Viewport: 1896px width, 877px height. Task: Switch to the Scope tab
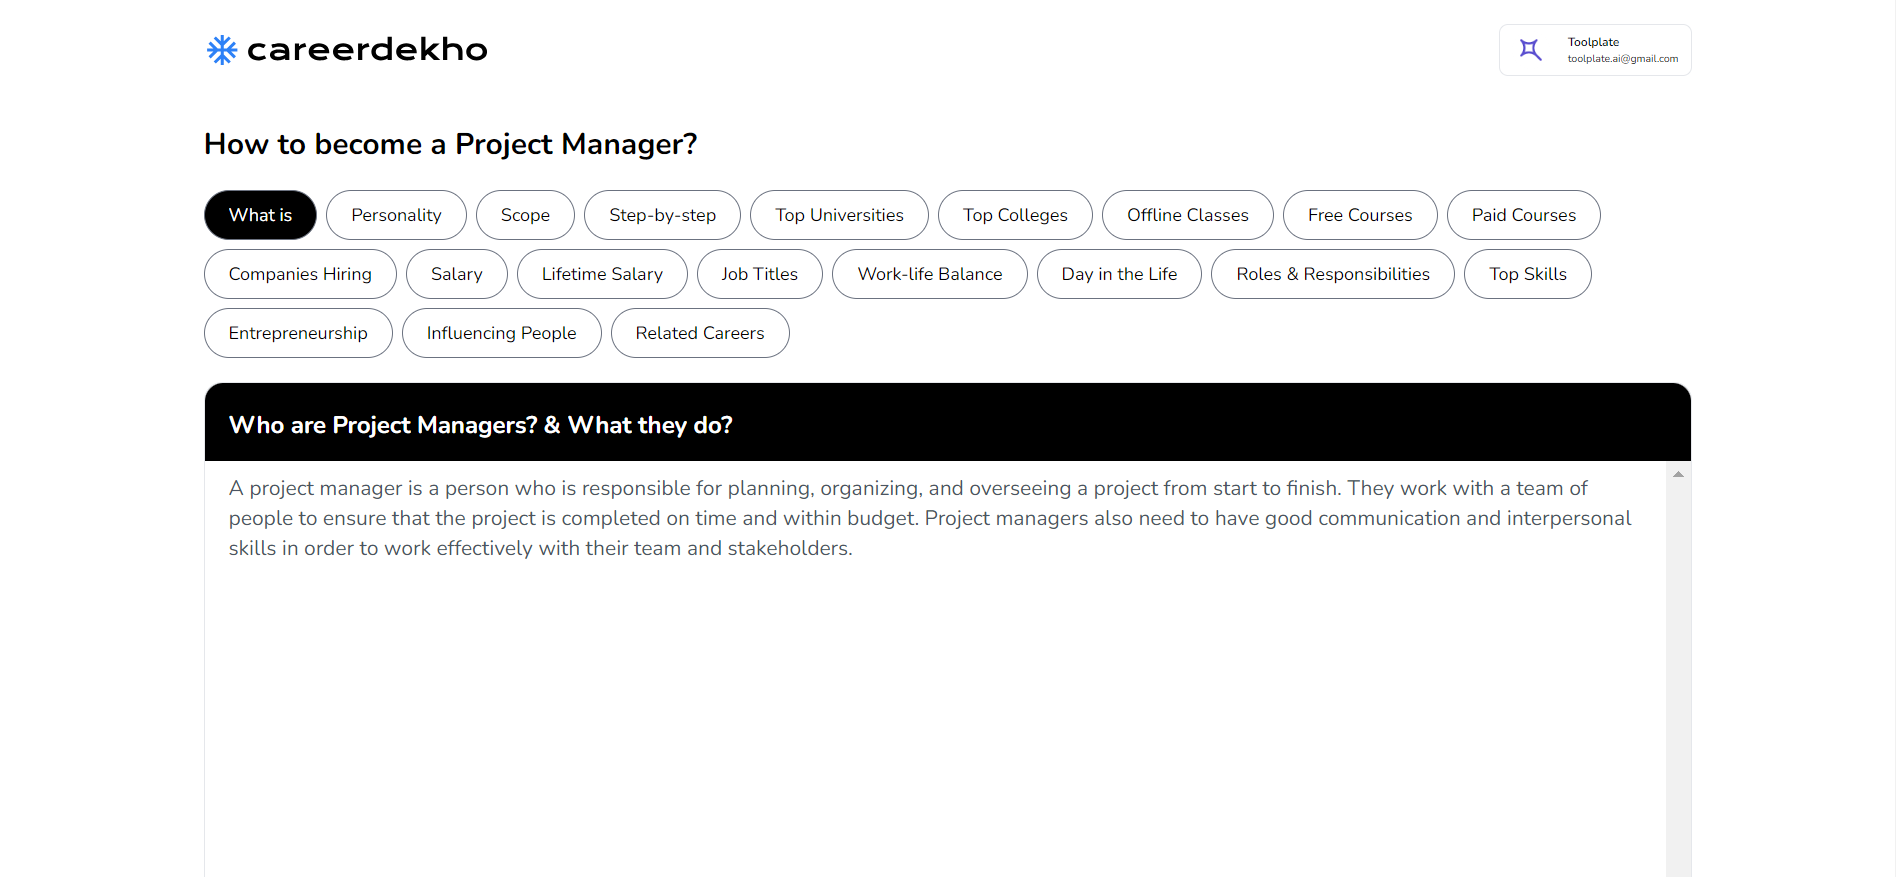tap(525, 215)
